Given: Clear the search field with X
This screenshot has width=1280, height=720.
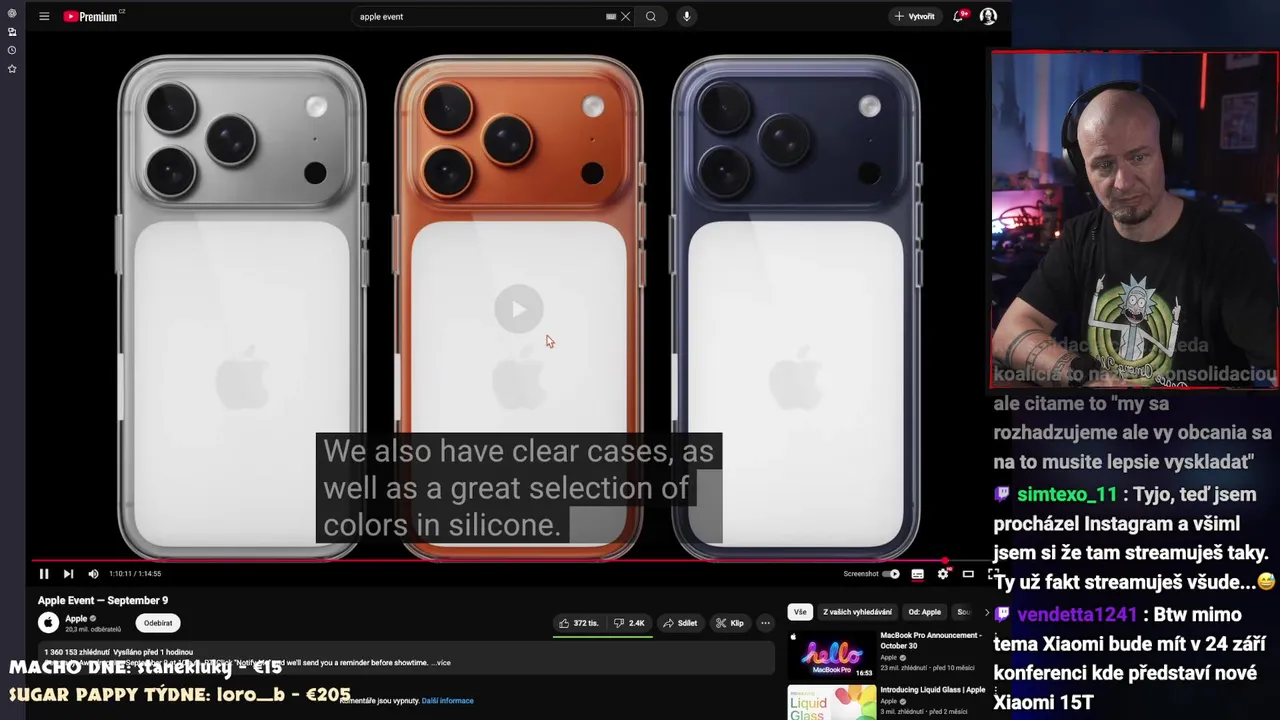Looking at the screenshot, I should (626, 16).
